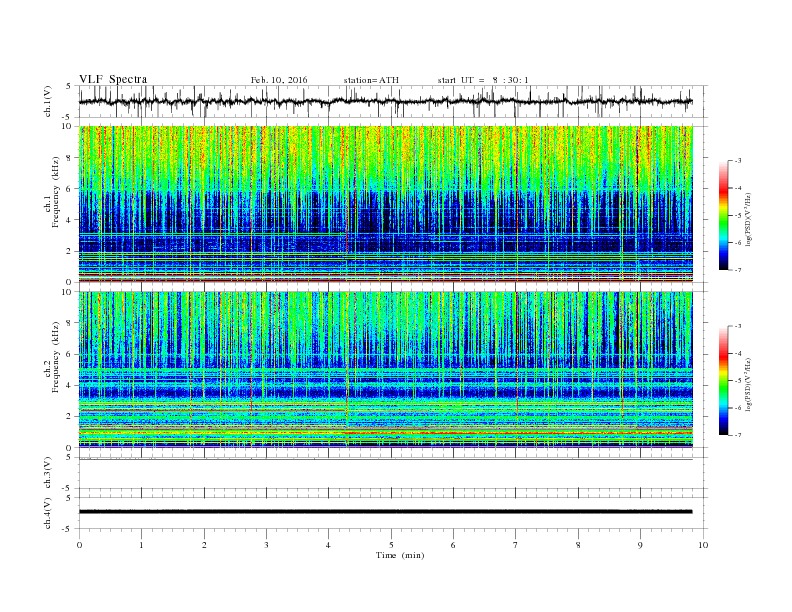Click the "Time (min)" x-axis label
792x612 pixels.
tap(400, 555)
